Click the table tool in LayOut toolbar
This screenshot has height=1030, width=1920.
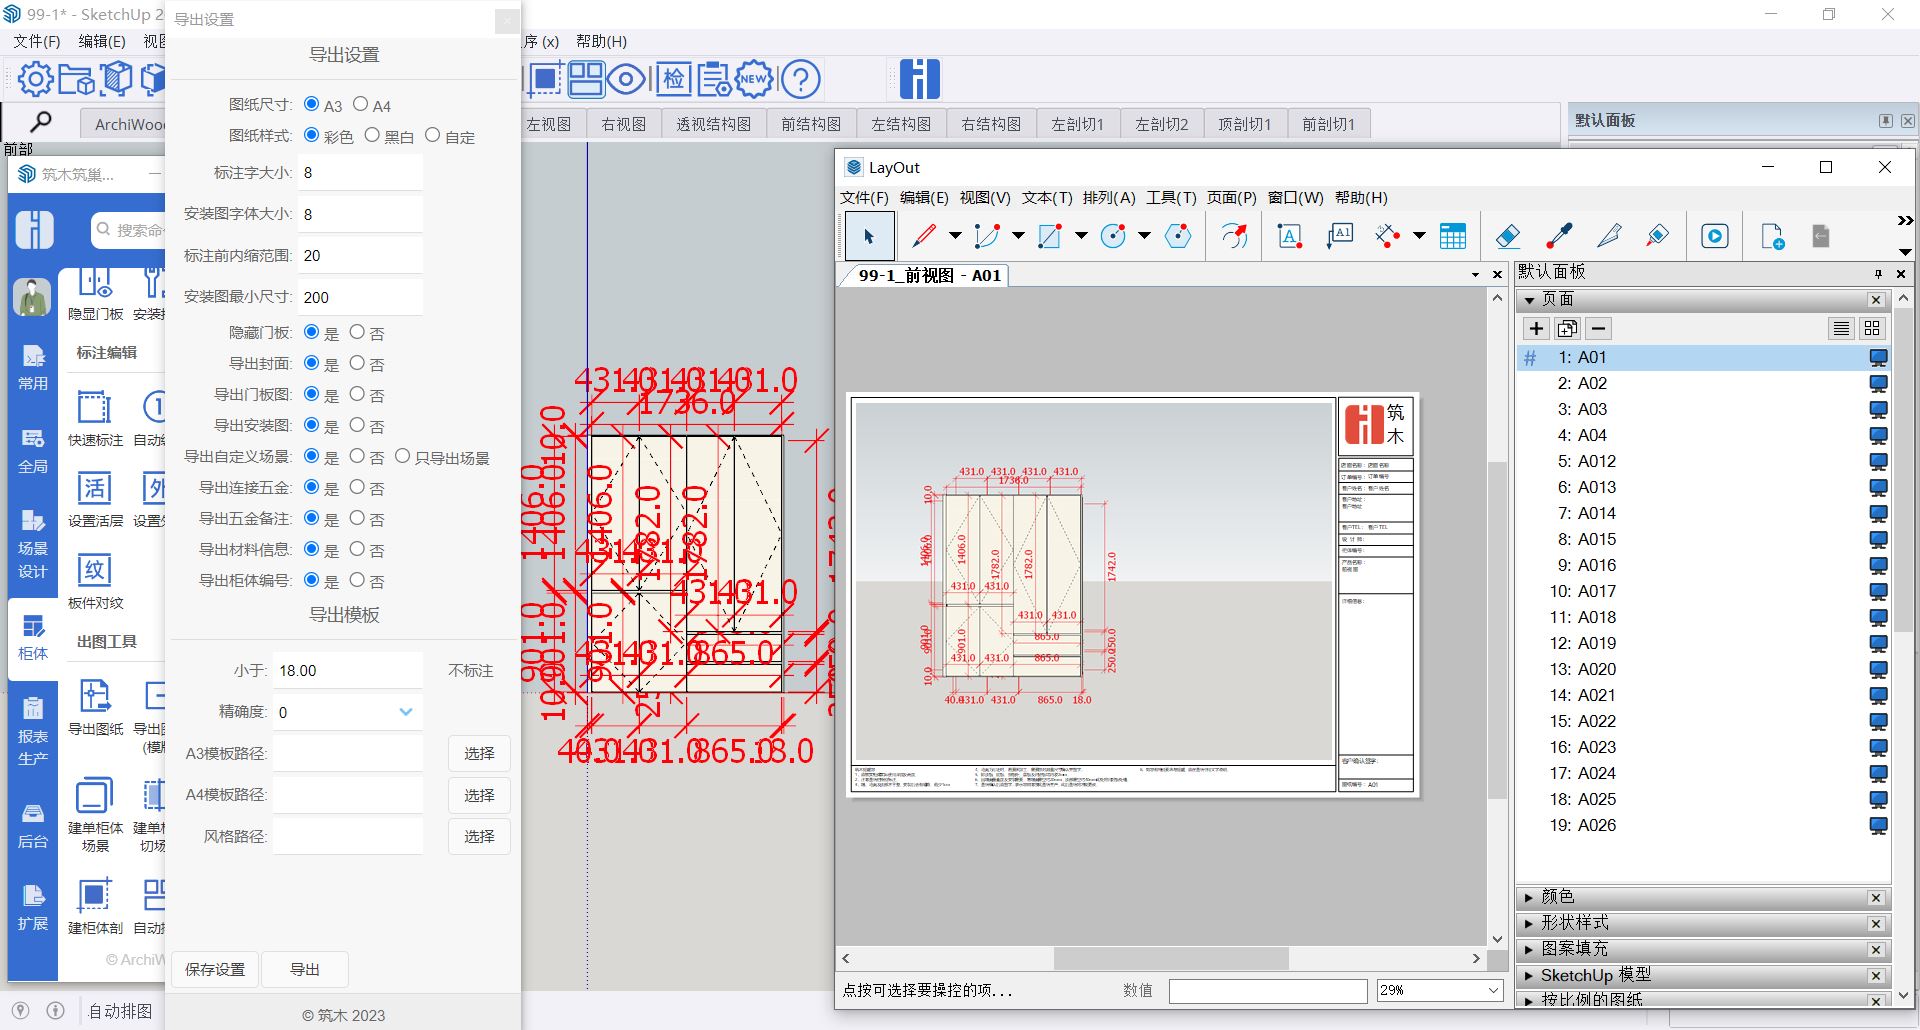point(1452,236)
